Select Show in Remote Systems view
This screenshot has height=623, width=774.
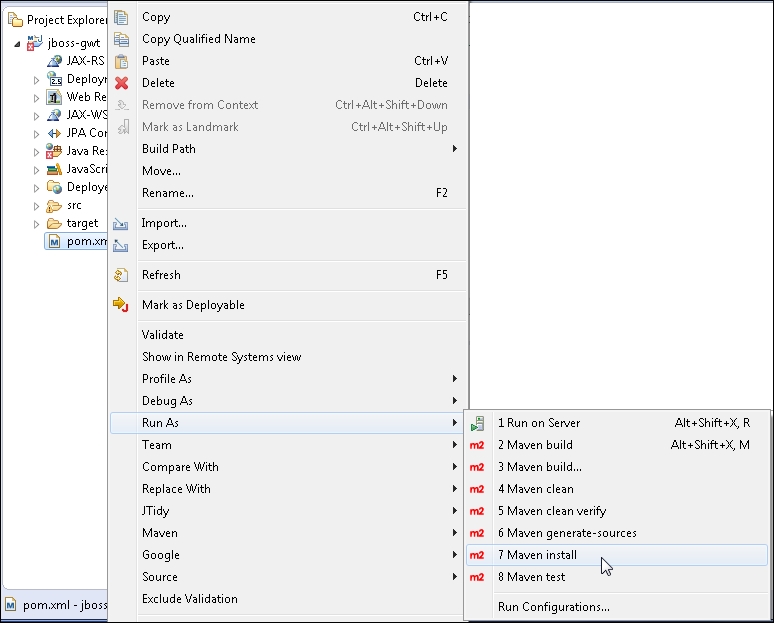[x=288, y=357]
